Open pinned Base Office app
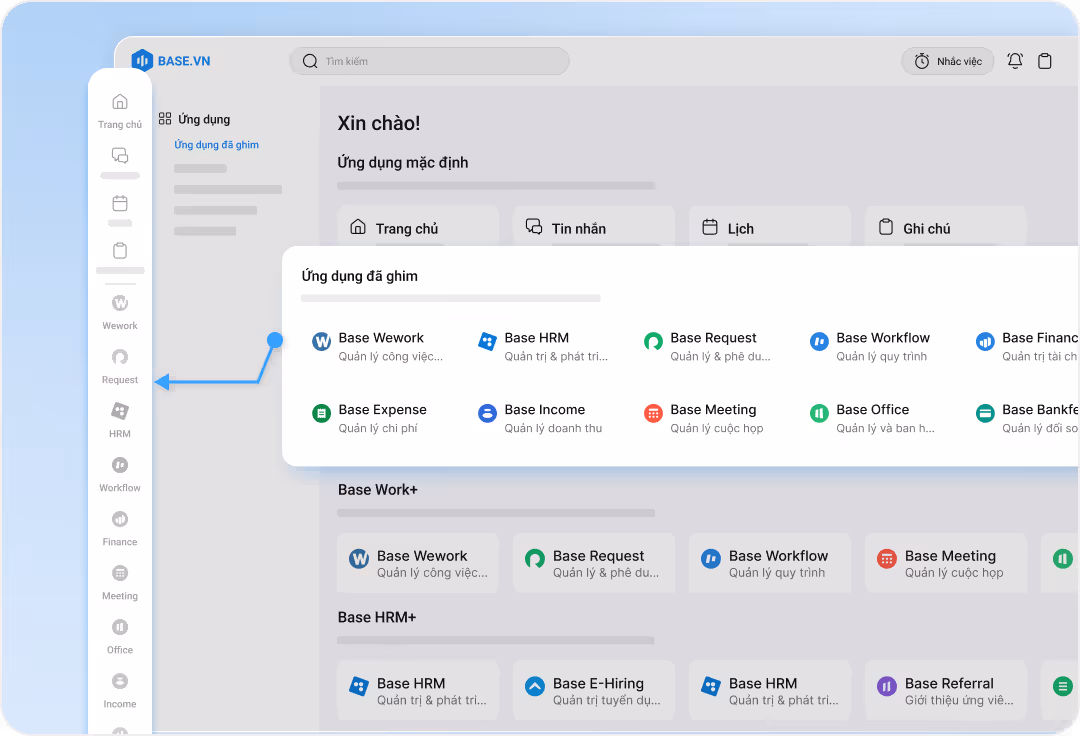This screenshot has height=736, width=1080. click(873, 418)
